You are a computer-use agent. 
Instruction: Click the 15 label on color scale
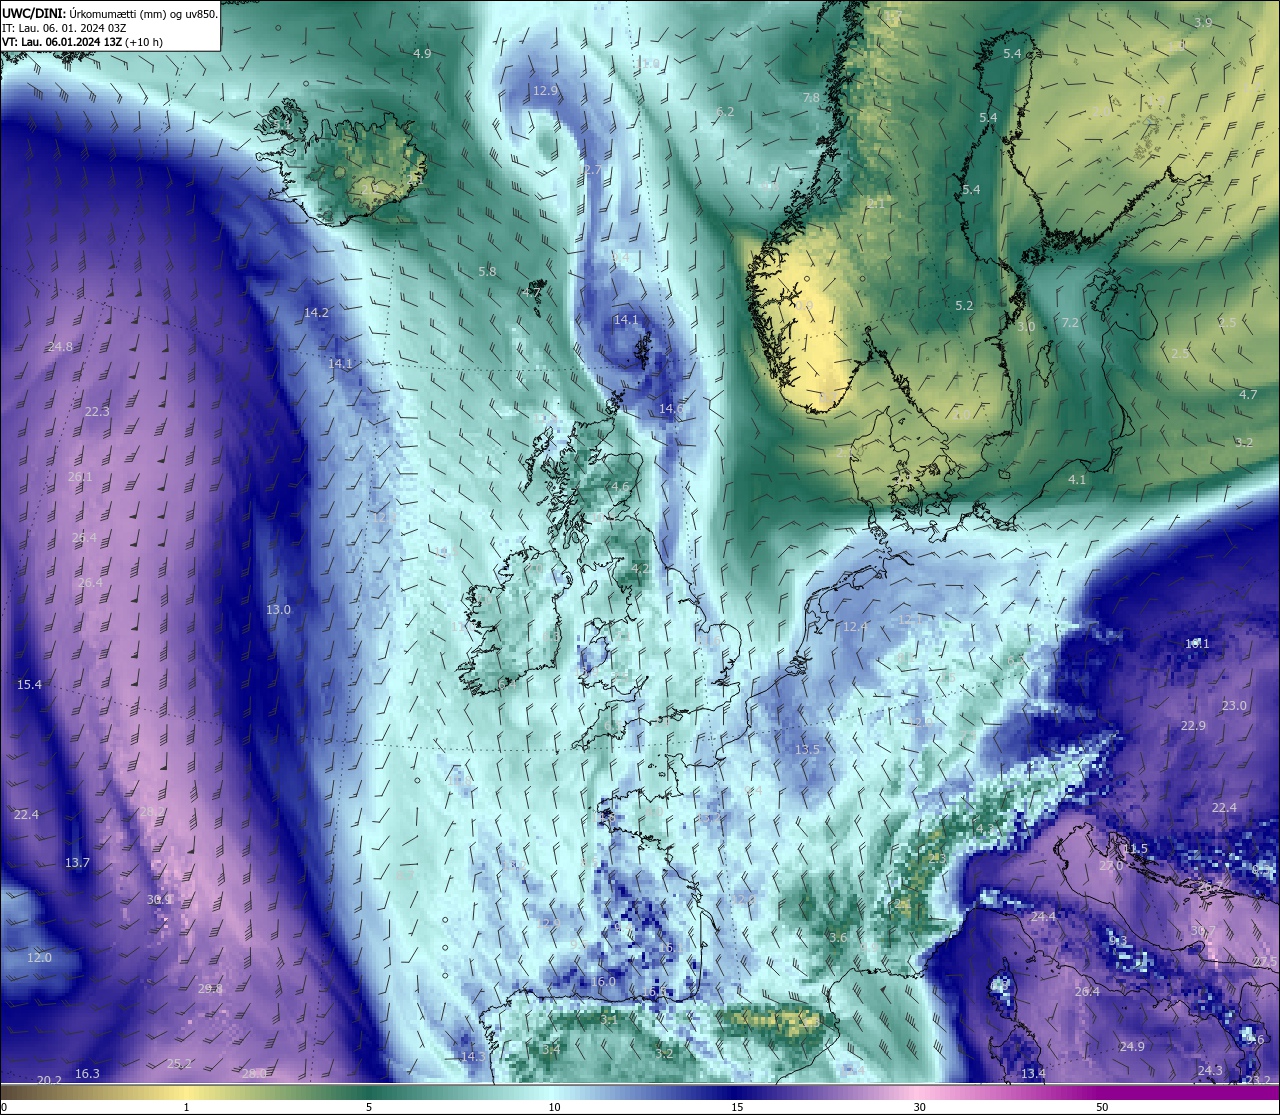pos(737,1107)
